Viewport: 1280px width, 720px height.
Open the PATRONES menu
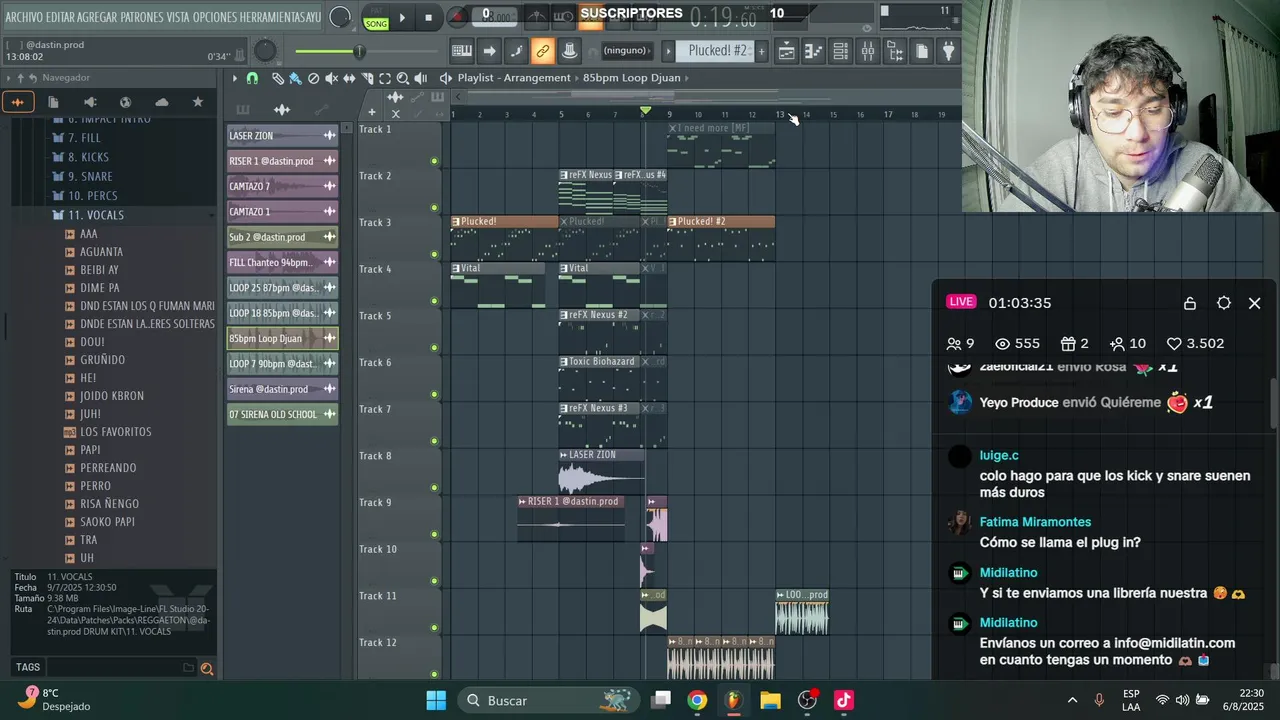(x=142, y=17)
